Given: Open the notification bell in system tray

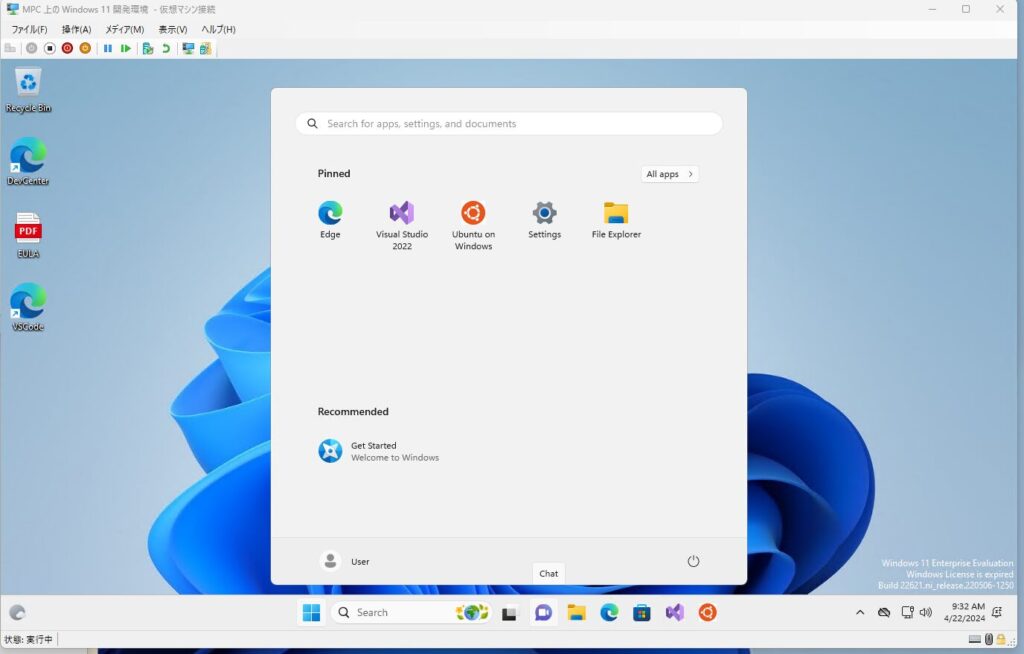Looking at the screenshot, I should pos(997,613).
